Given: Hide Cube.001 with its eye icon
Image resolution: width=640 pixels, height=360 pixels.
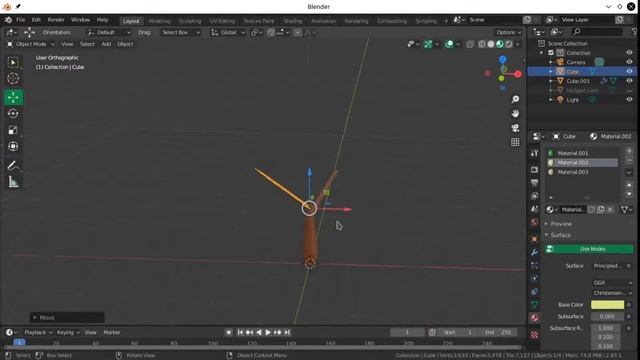Looking at the screenshot, I should [629, 81].
